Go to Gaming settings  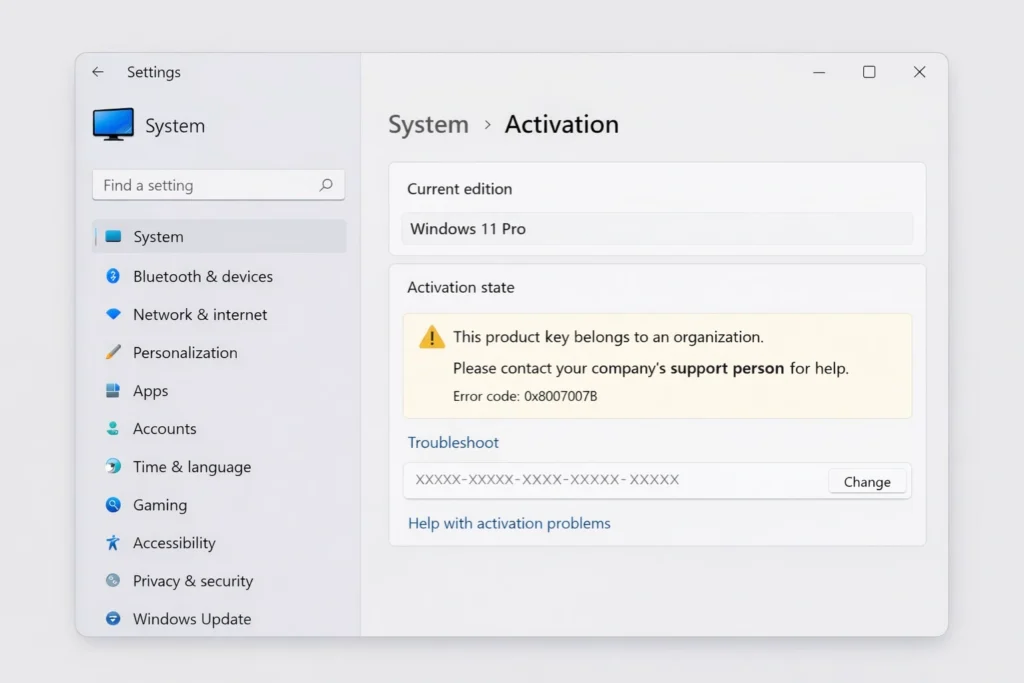(219, 505)
